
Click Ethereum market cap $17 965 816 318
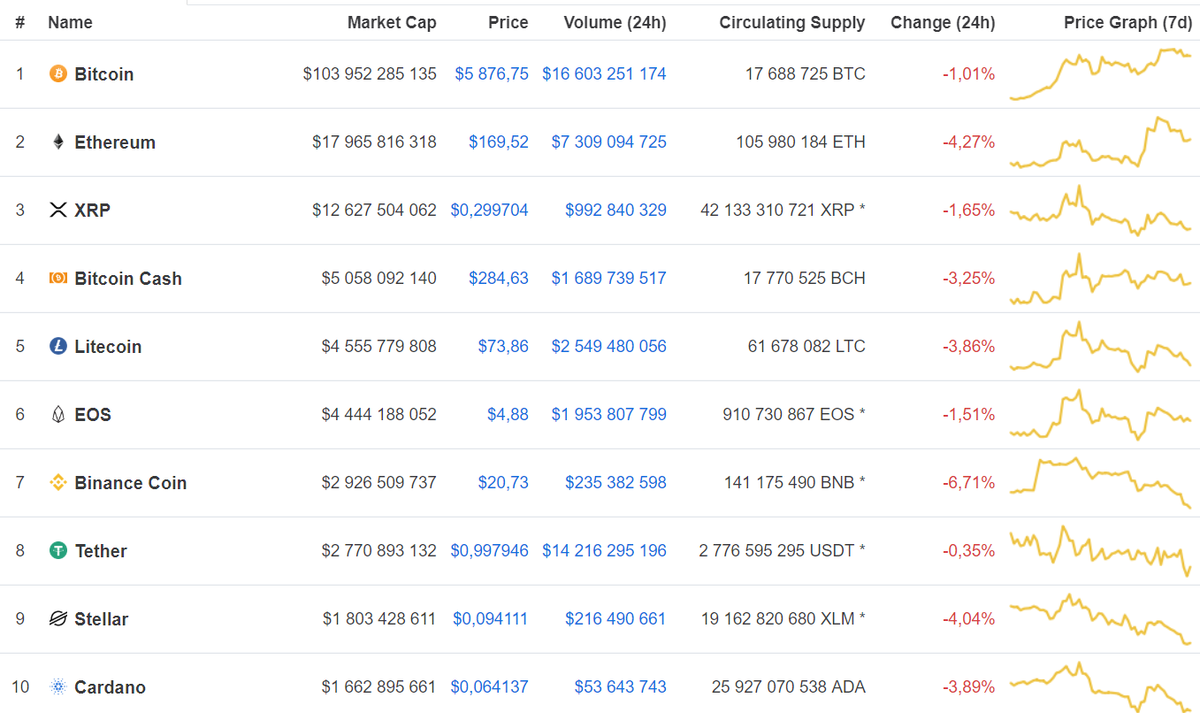coord(374,142)
